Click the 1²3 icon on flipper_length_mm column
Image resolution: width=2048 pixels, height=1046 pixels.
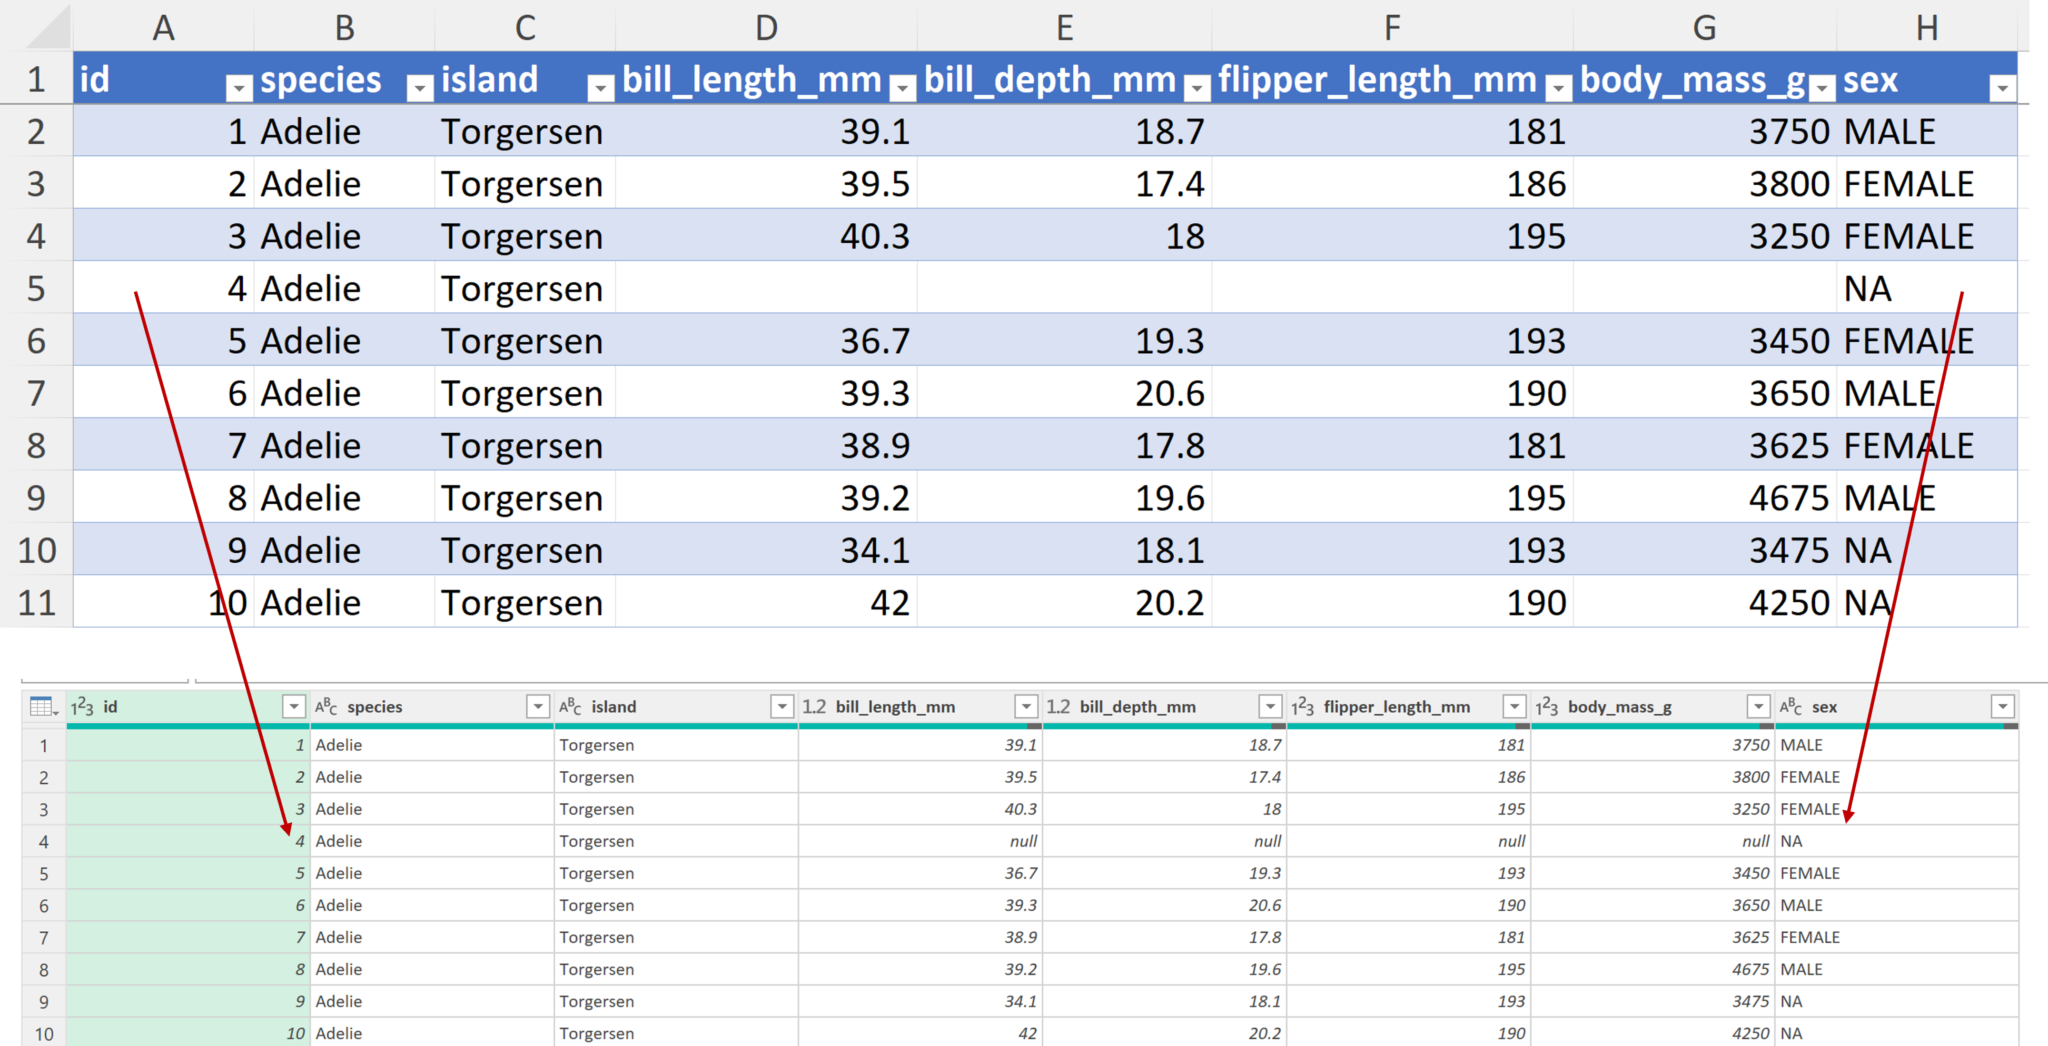[1300, 706]
